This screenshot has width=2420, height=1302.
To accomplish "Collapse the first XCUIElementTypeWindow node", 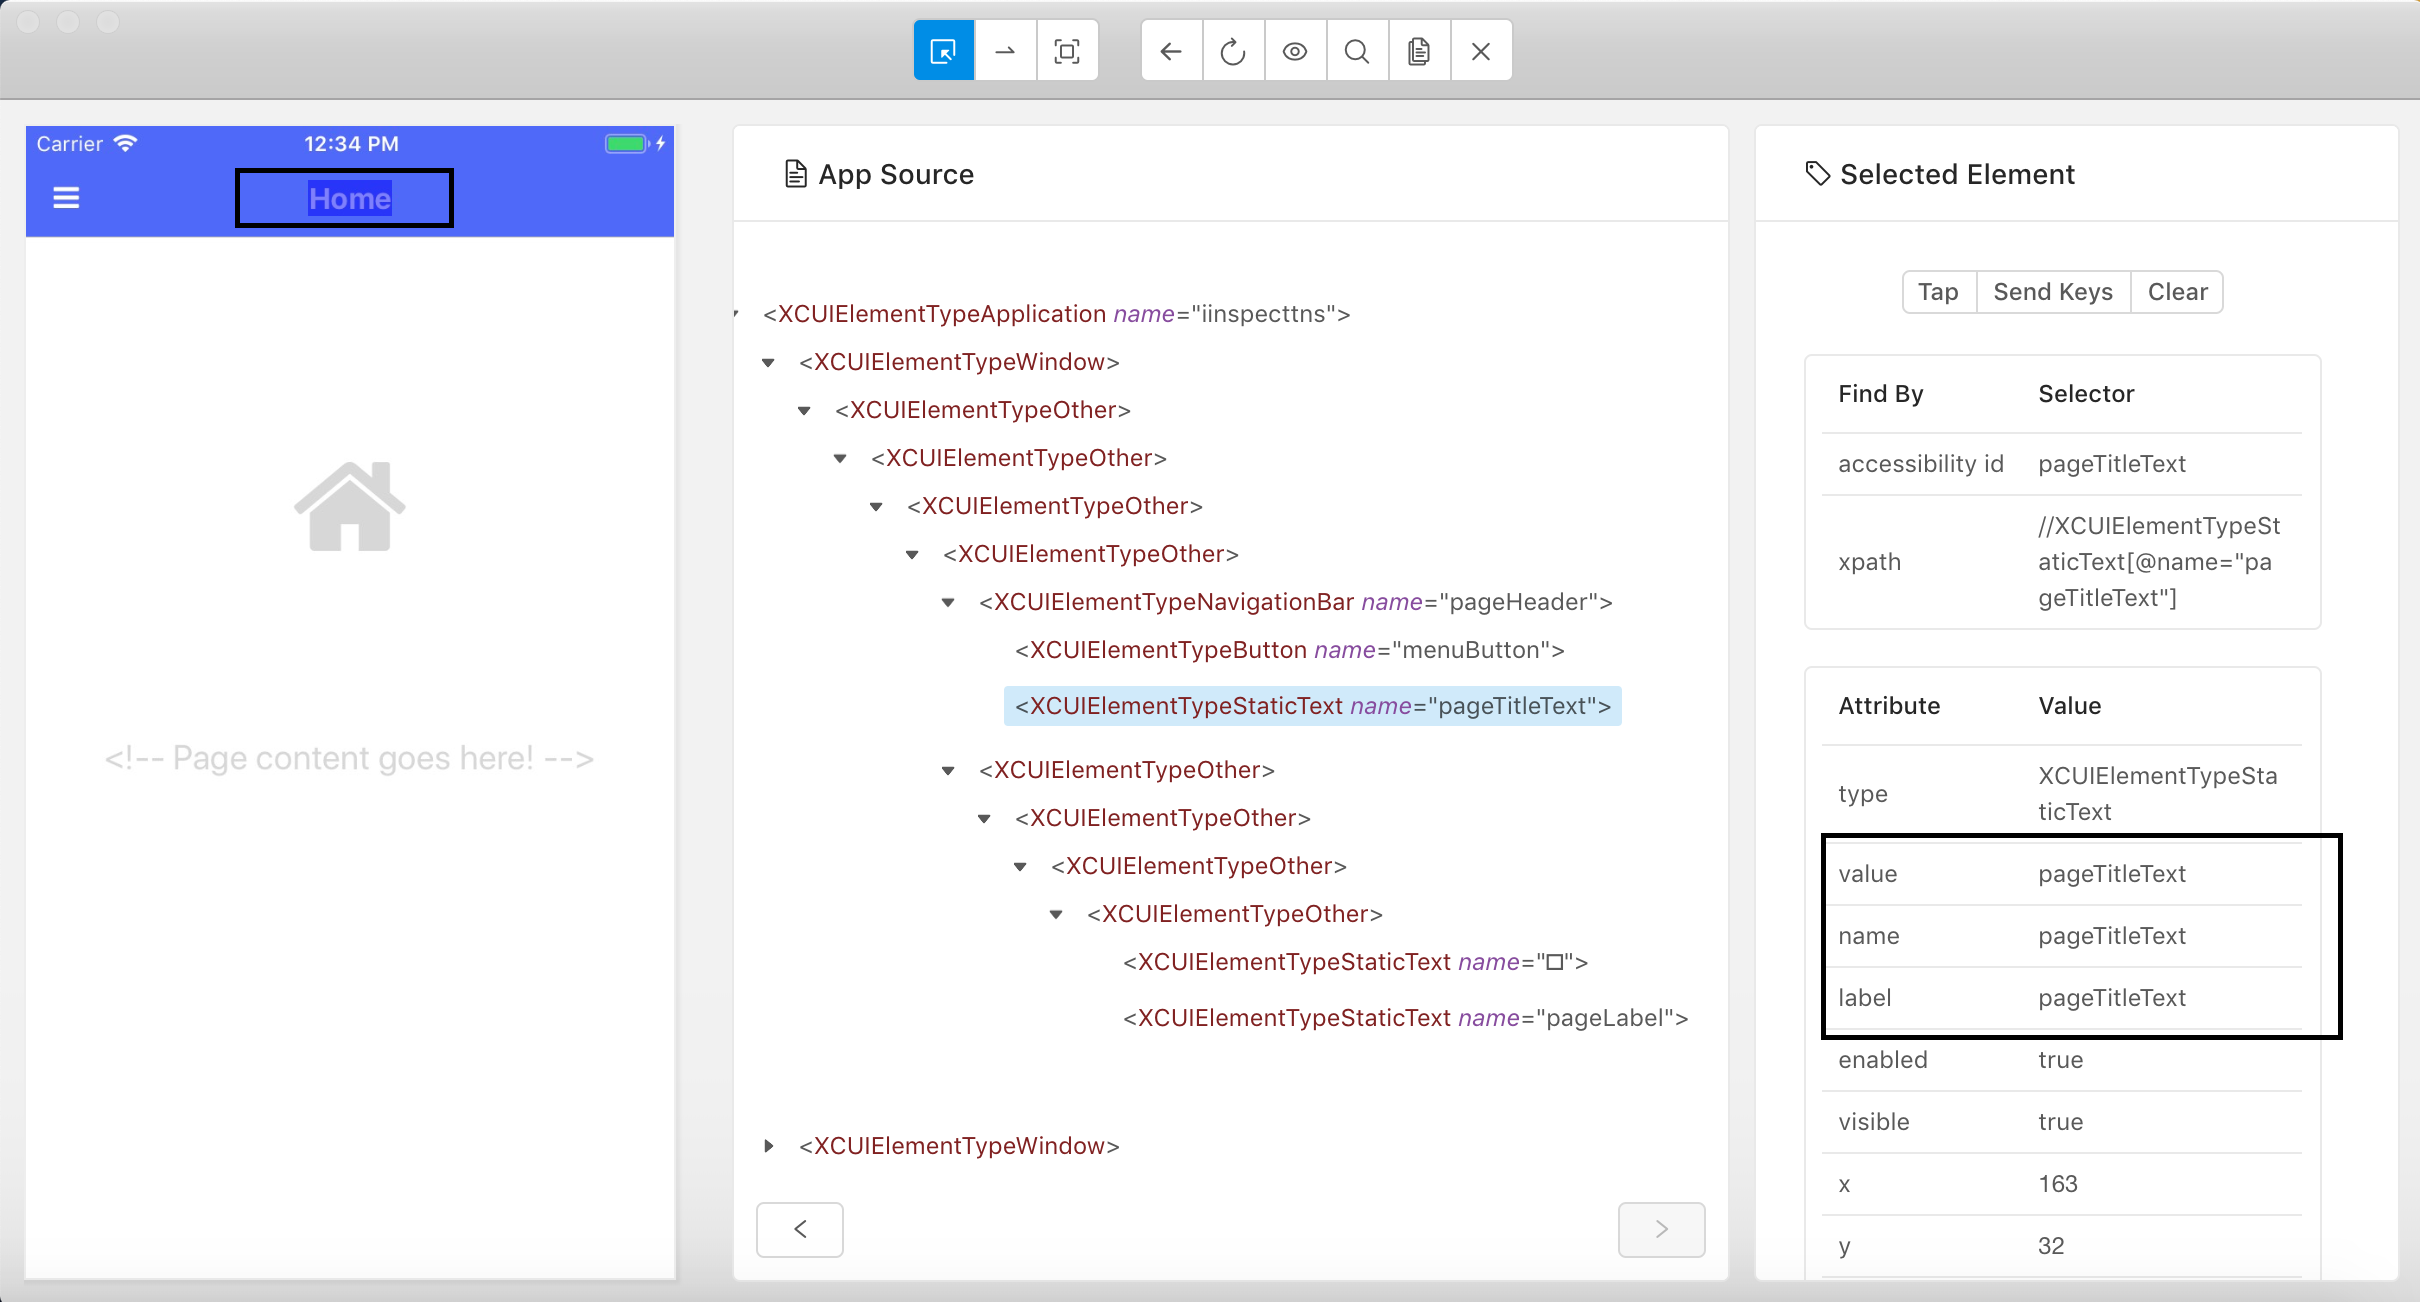I will (768, 362).
